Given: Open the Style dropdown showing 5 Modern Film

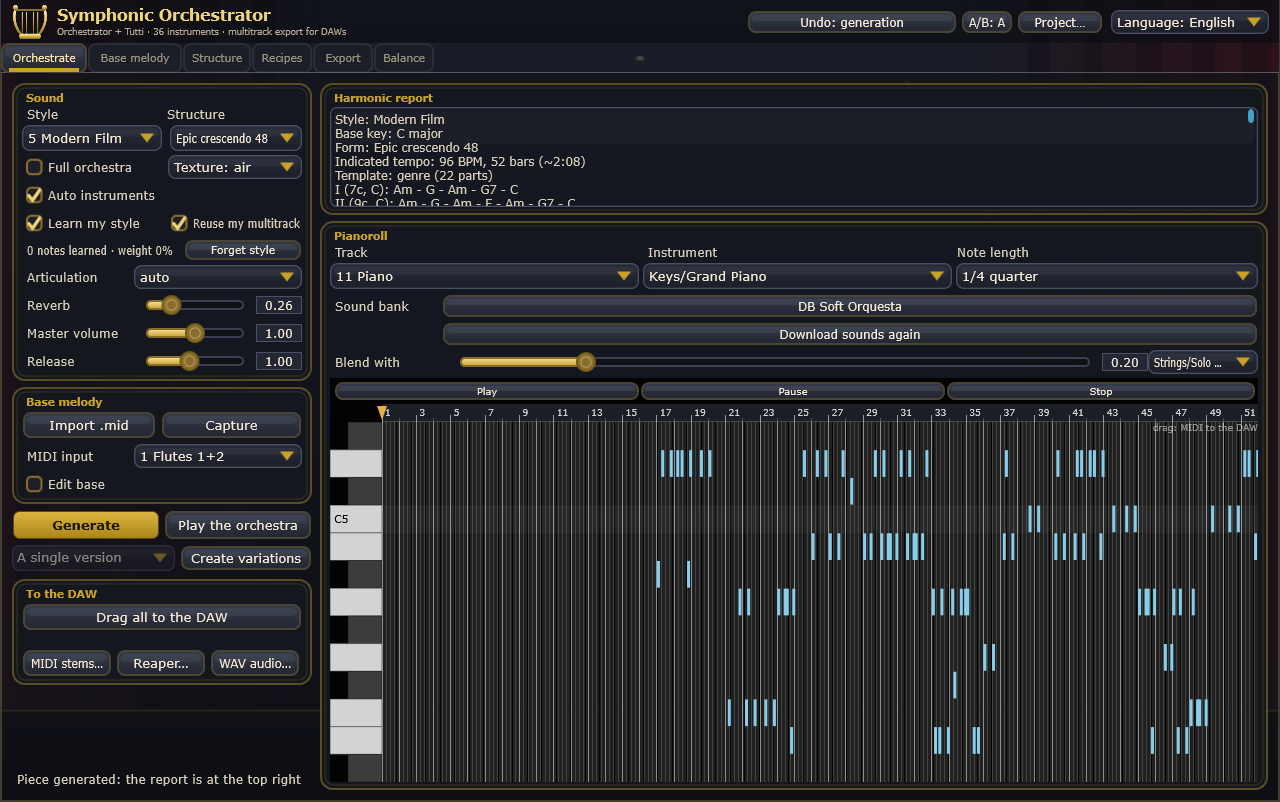Looking at the screenshot, I should pos(92,138).
